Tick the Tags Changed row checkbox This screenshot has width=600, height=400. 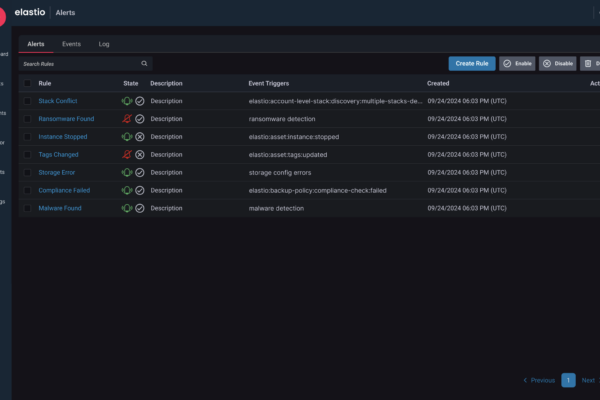coord(27,155)
